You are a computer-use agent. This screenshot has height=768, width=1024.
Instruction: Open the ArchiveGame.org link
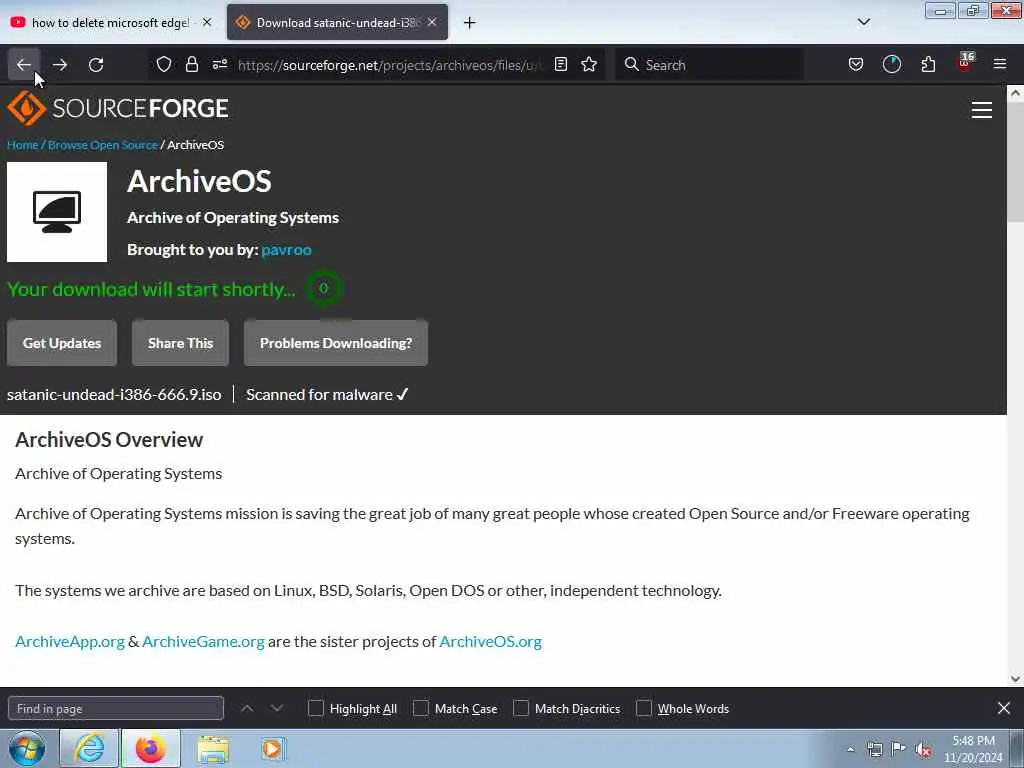203,642
